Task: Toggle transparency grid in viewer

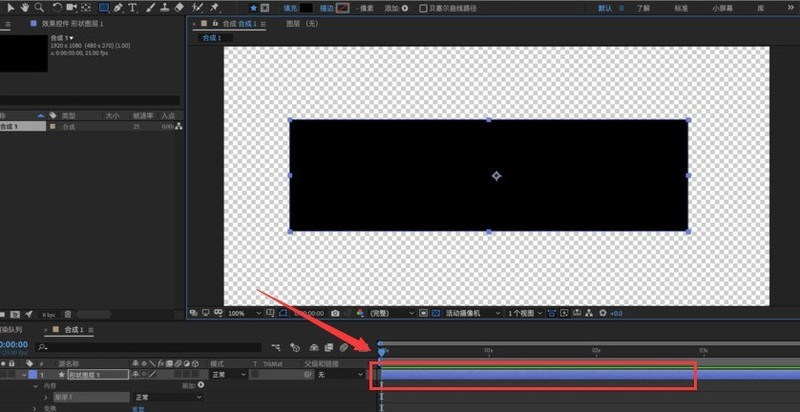Action: 436,313
